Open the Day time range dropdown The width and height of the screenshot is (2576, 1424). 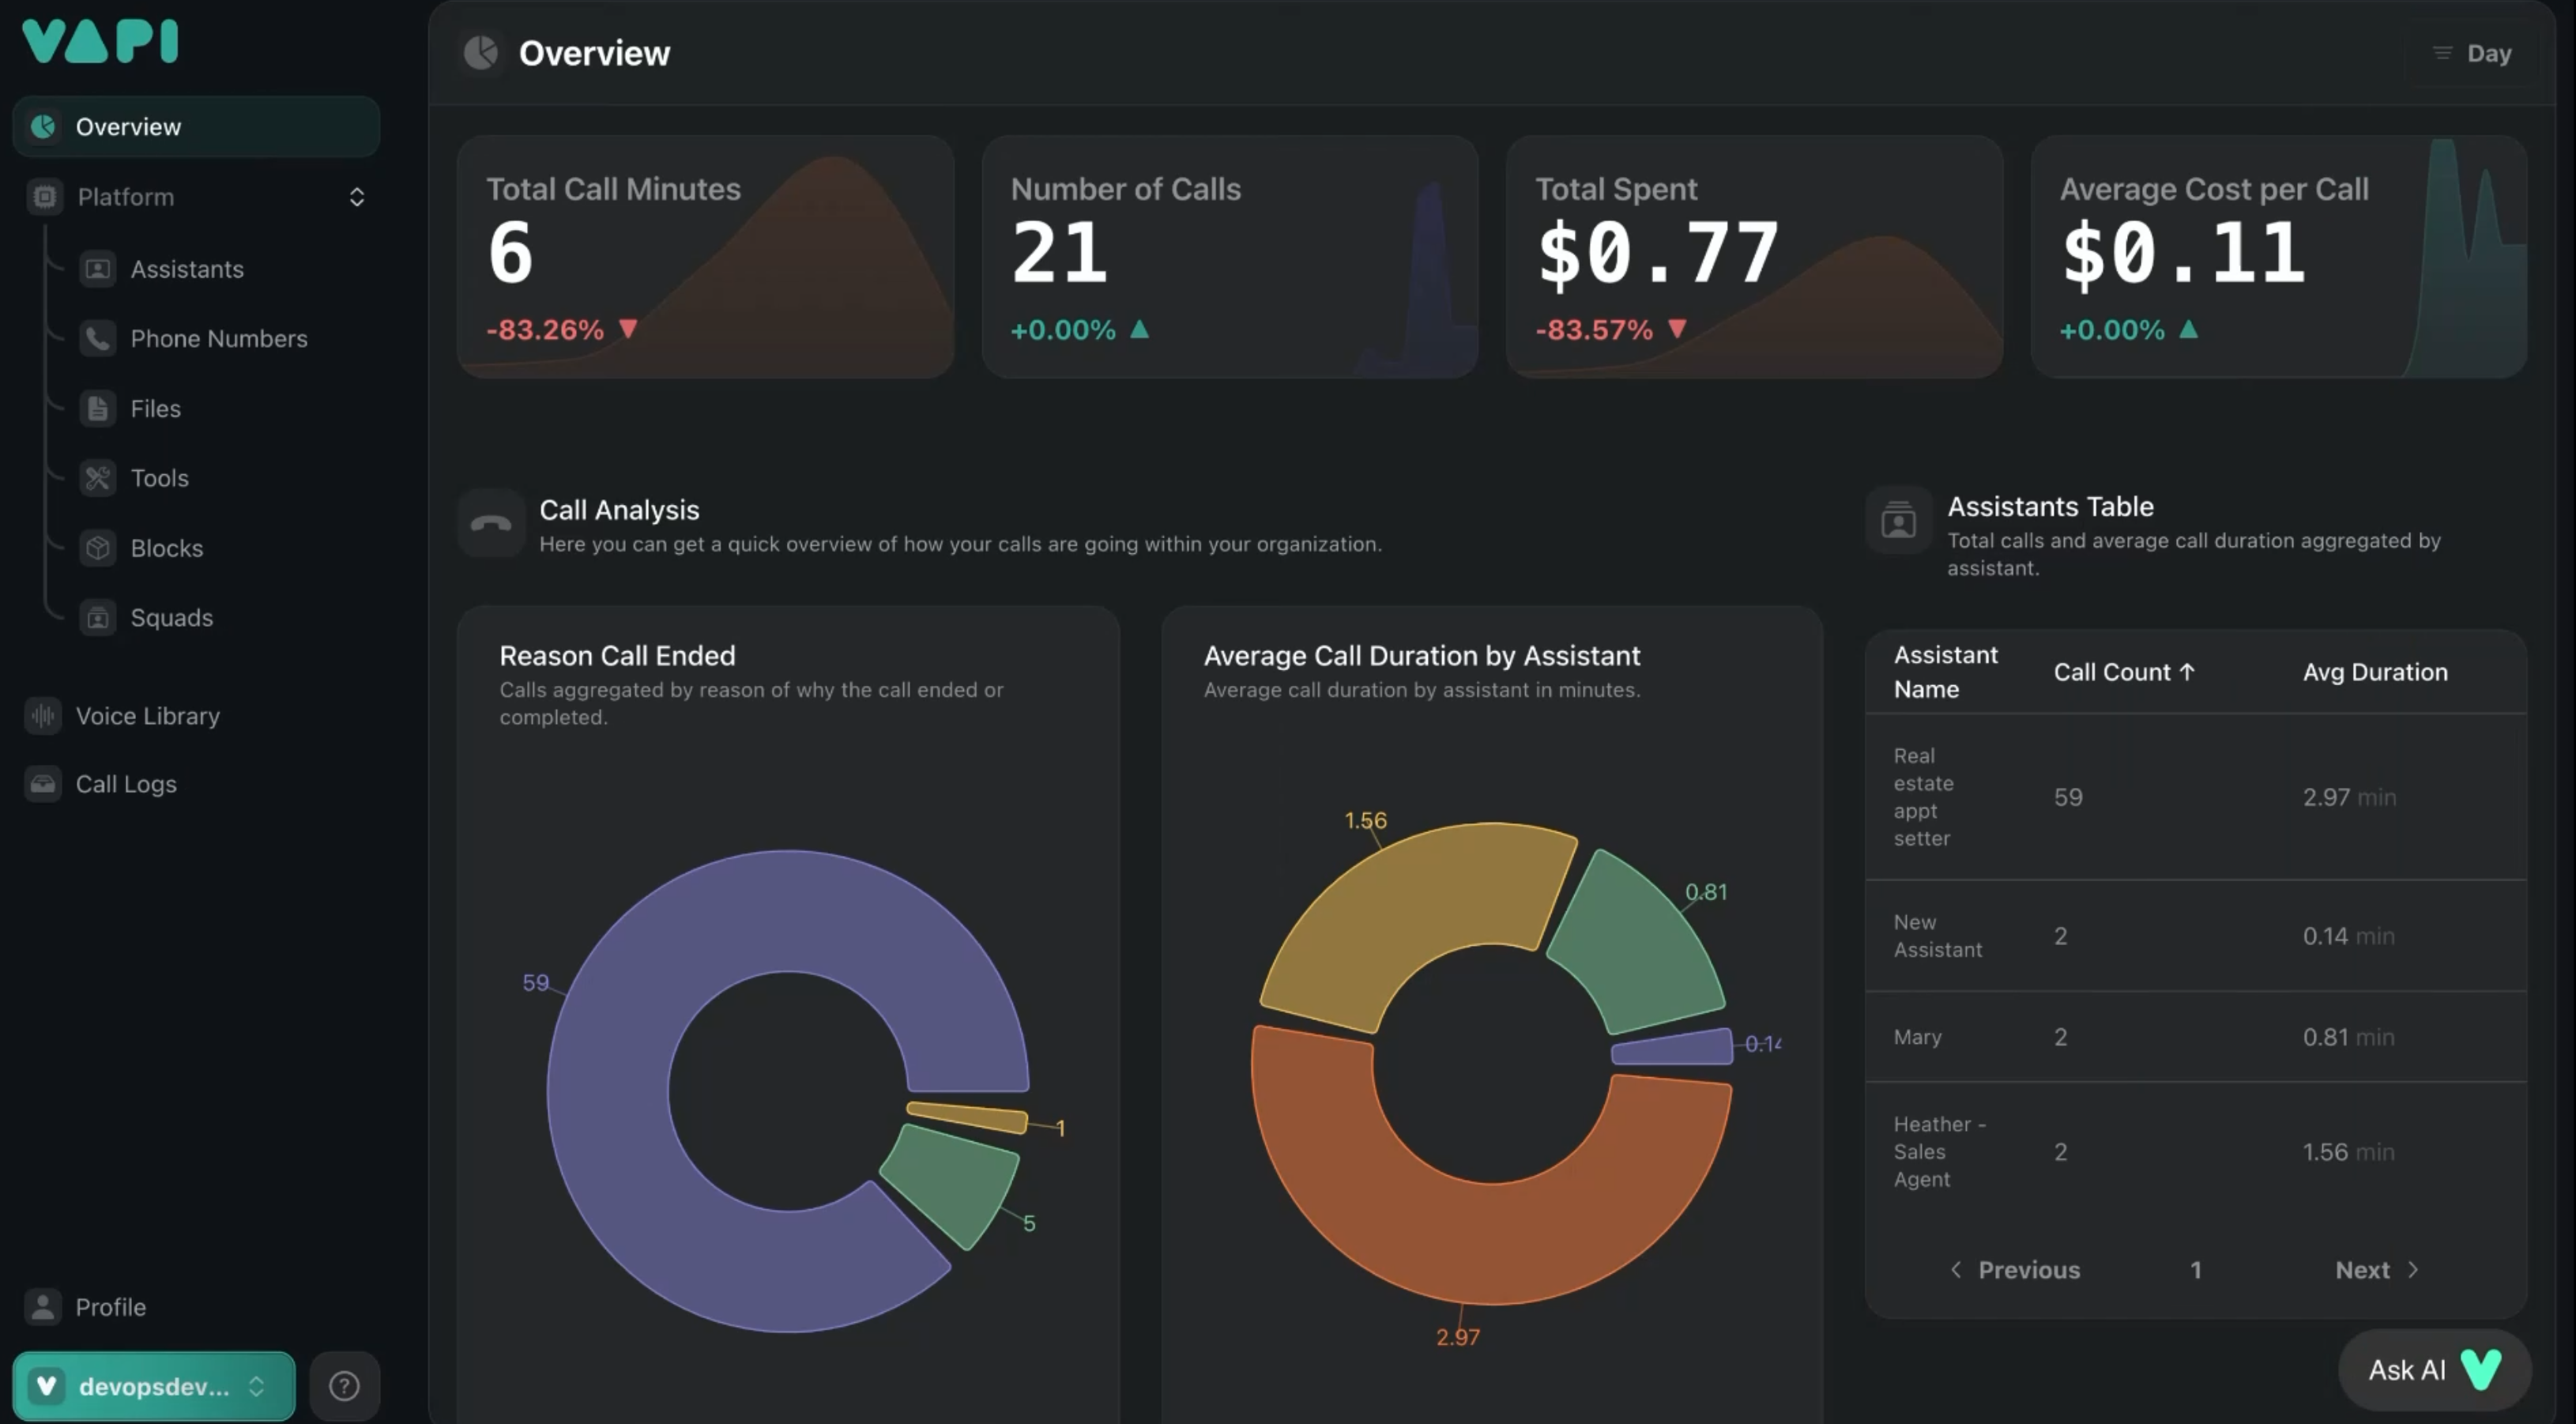click(x=2473, y=53)
